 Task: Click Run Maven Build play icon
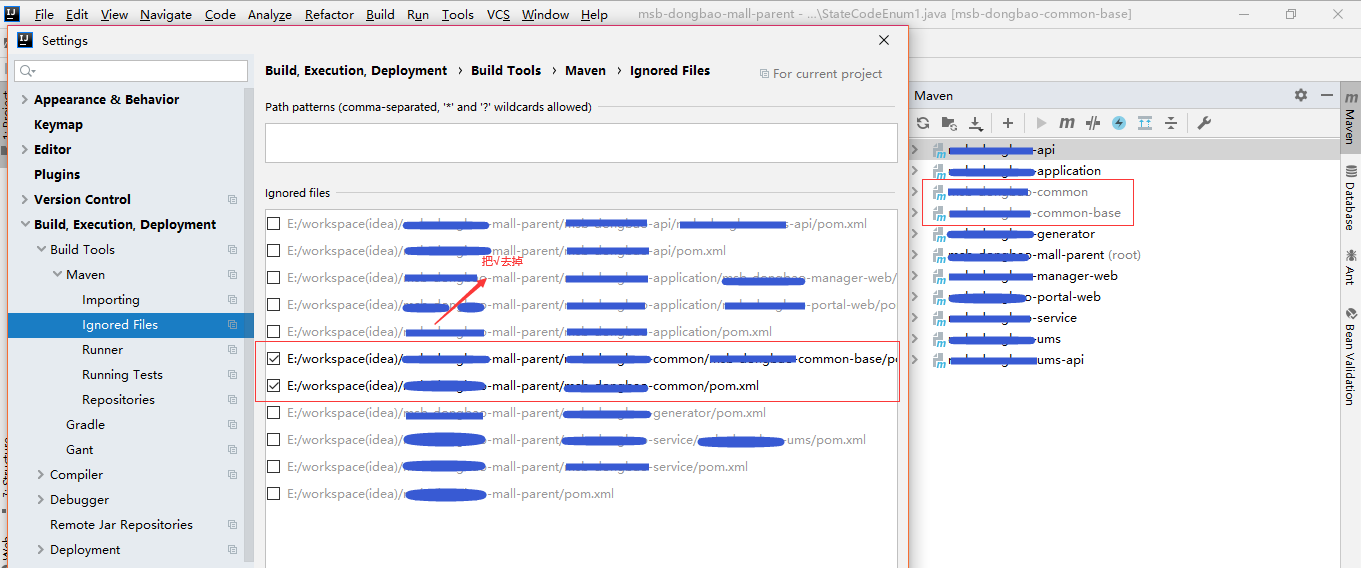coord(1041,123)
